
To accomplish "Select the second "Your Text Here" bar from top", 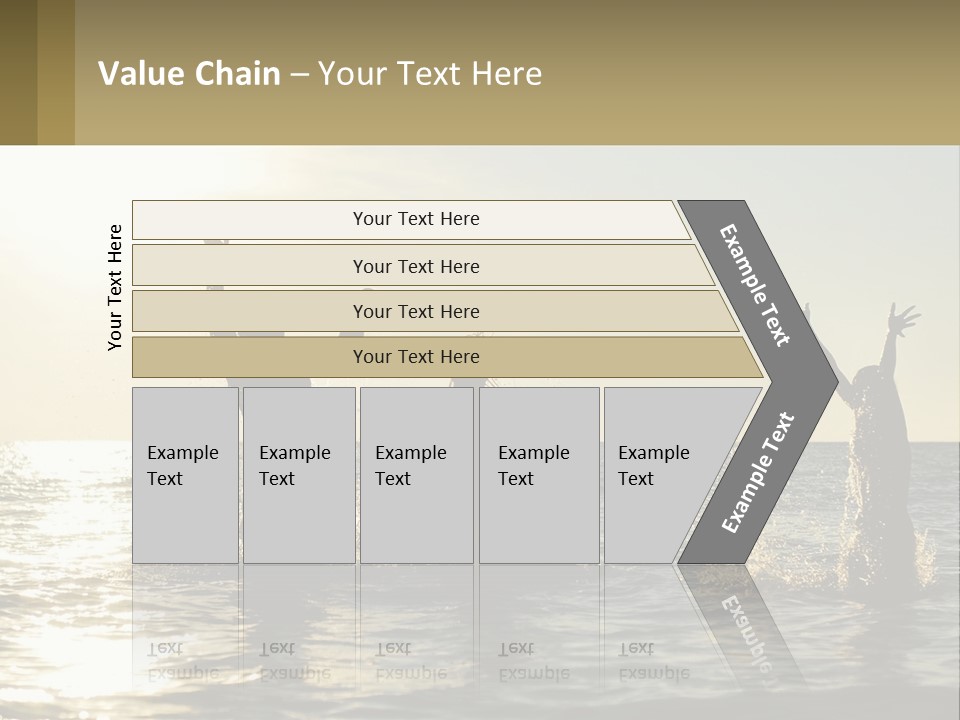I will tap(415, 266).
